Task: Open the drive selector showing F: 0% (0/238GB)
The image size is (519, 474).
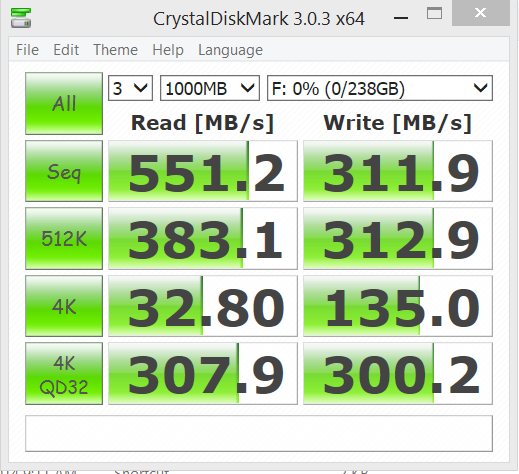Action: click(380, 88)
